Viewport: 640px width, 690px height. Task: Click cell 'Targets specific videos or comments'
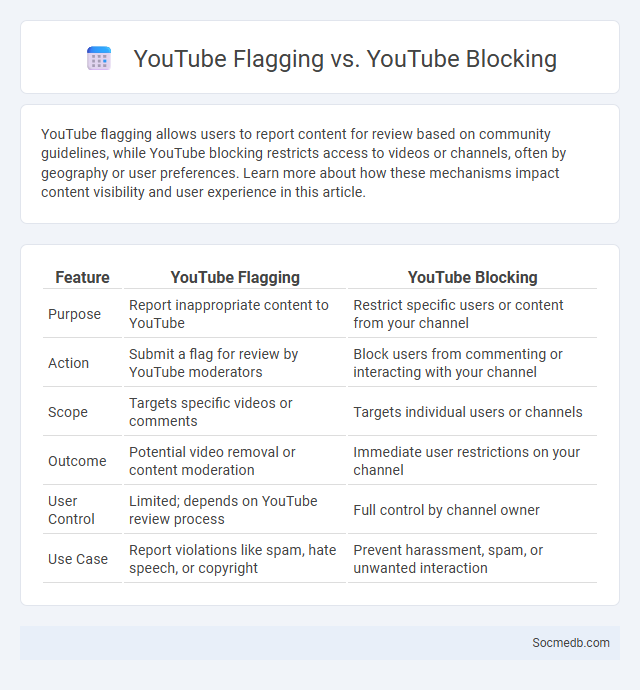click(x=235, y=412)
